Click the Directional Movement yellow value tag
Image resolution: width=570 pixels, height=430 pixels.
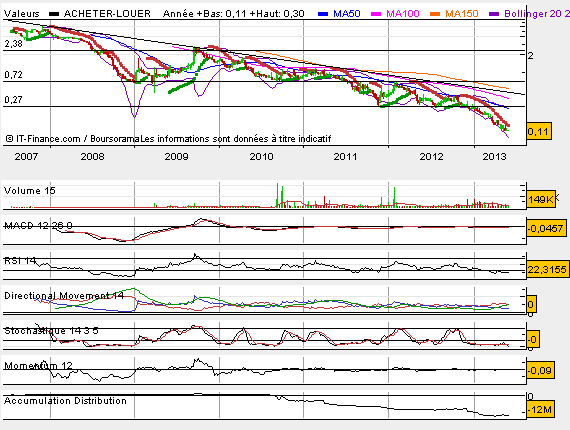[x=531, y=304]
